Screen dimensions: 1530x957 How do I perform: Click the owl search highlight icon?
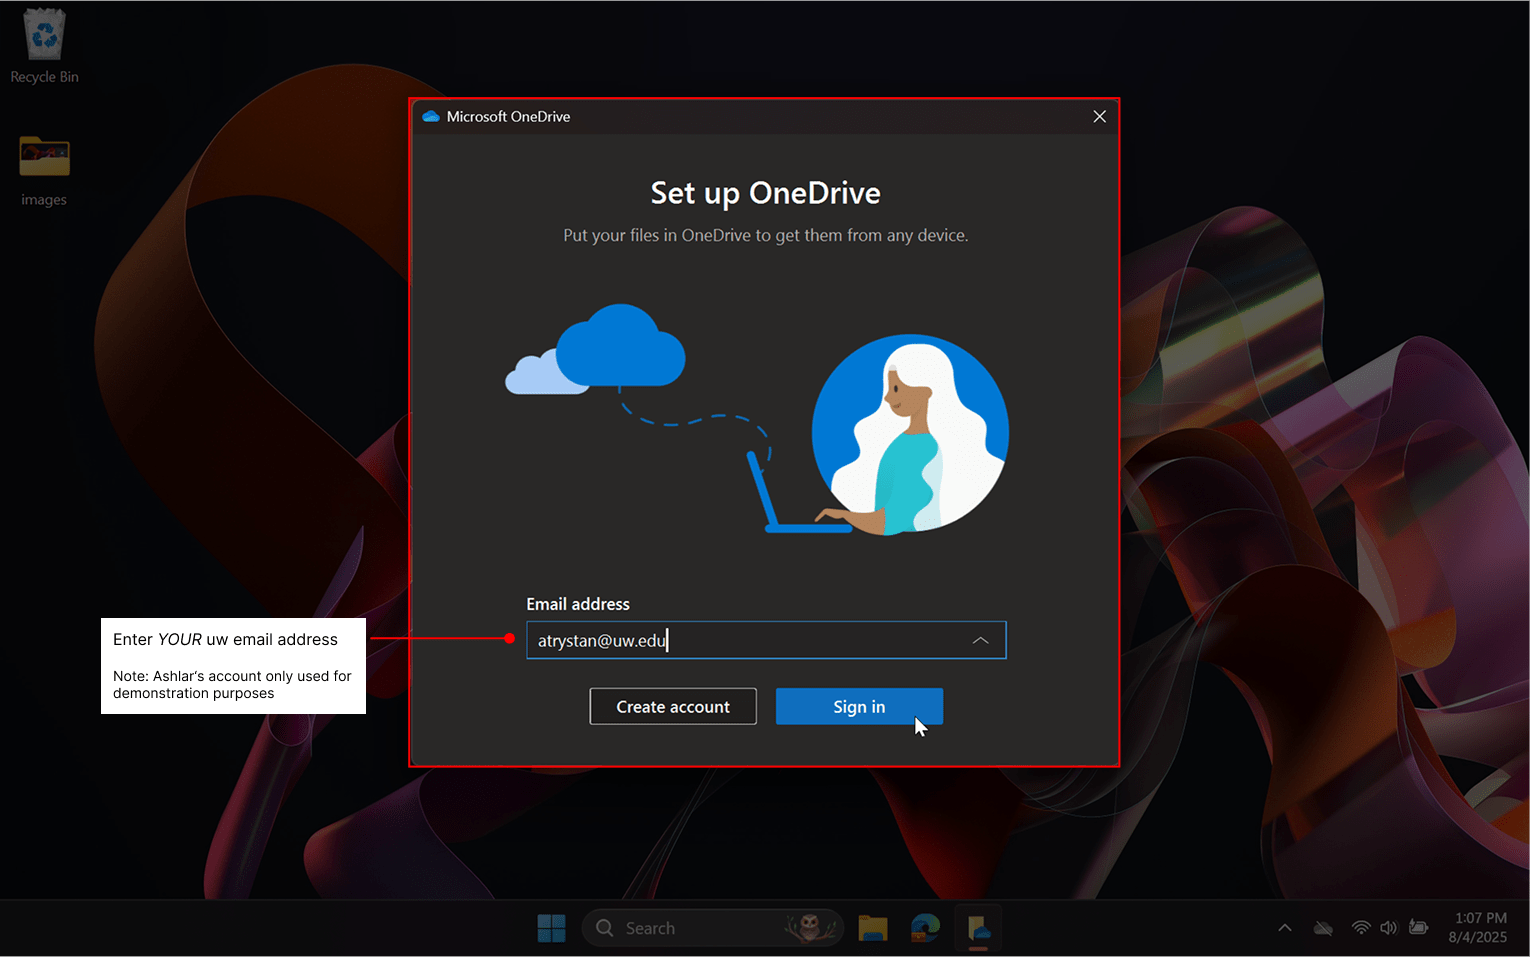[811, 928]
